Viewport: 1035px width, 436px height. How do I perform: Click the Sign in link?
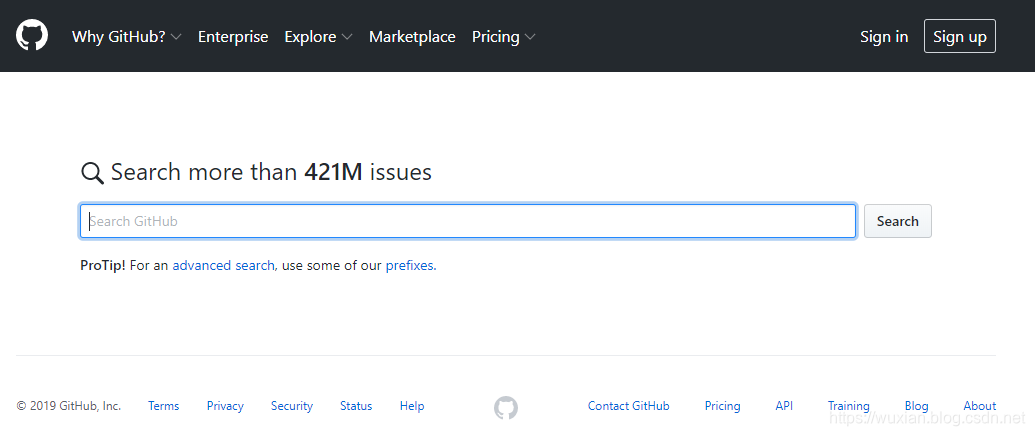click(884, 37)
